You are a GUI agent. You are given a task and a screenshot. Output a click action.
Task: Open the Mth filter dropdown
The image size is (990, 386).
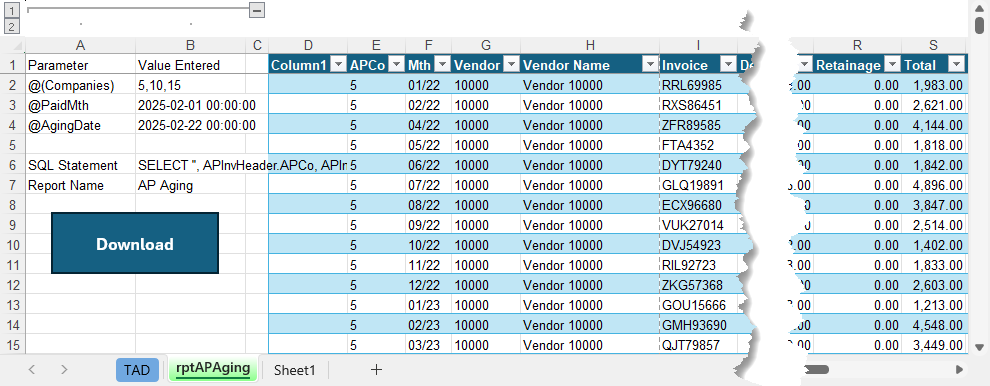(443, 64)
